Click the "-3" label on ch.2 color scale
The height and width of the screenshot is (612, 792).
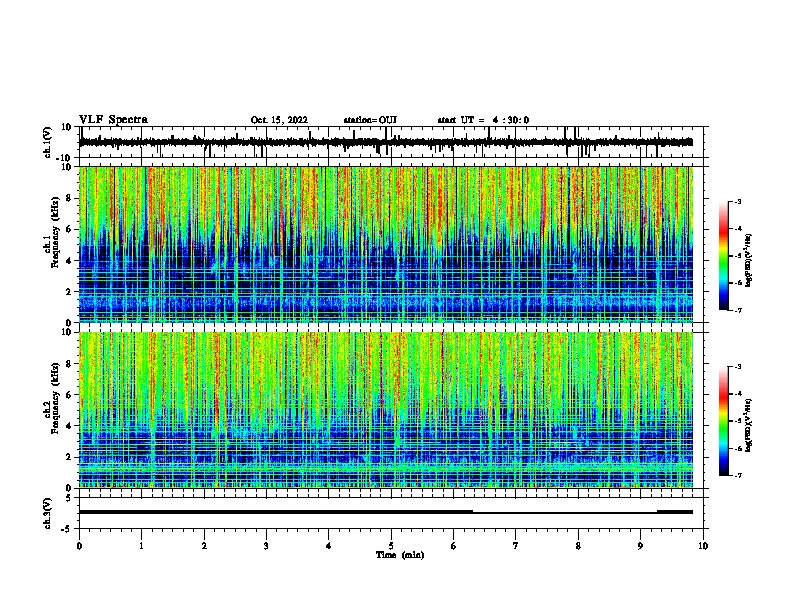coord(738,367)
